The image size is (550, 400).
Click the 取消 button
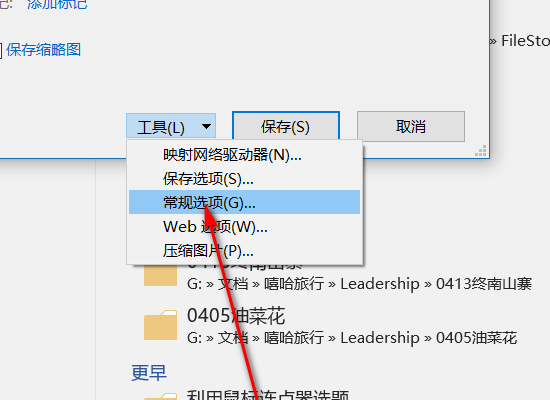point(411,126)
